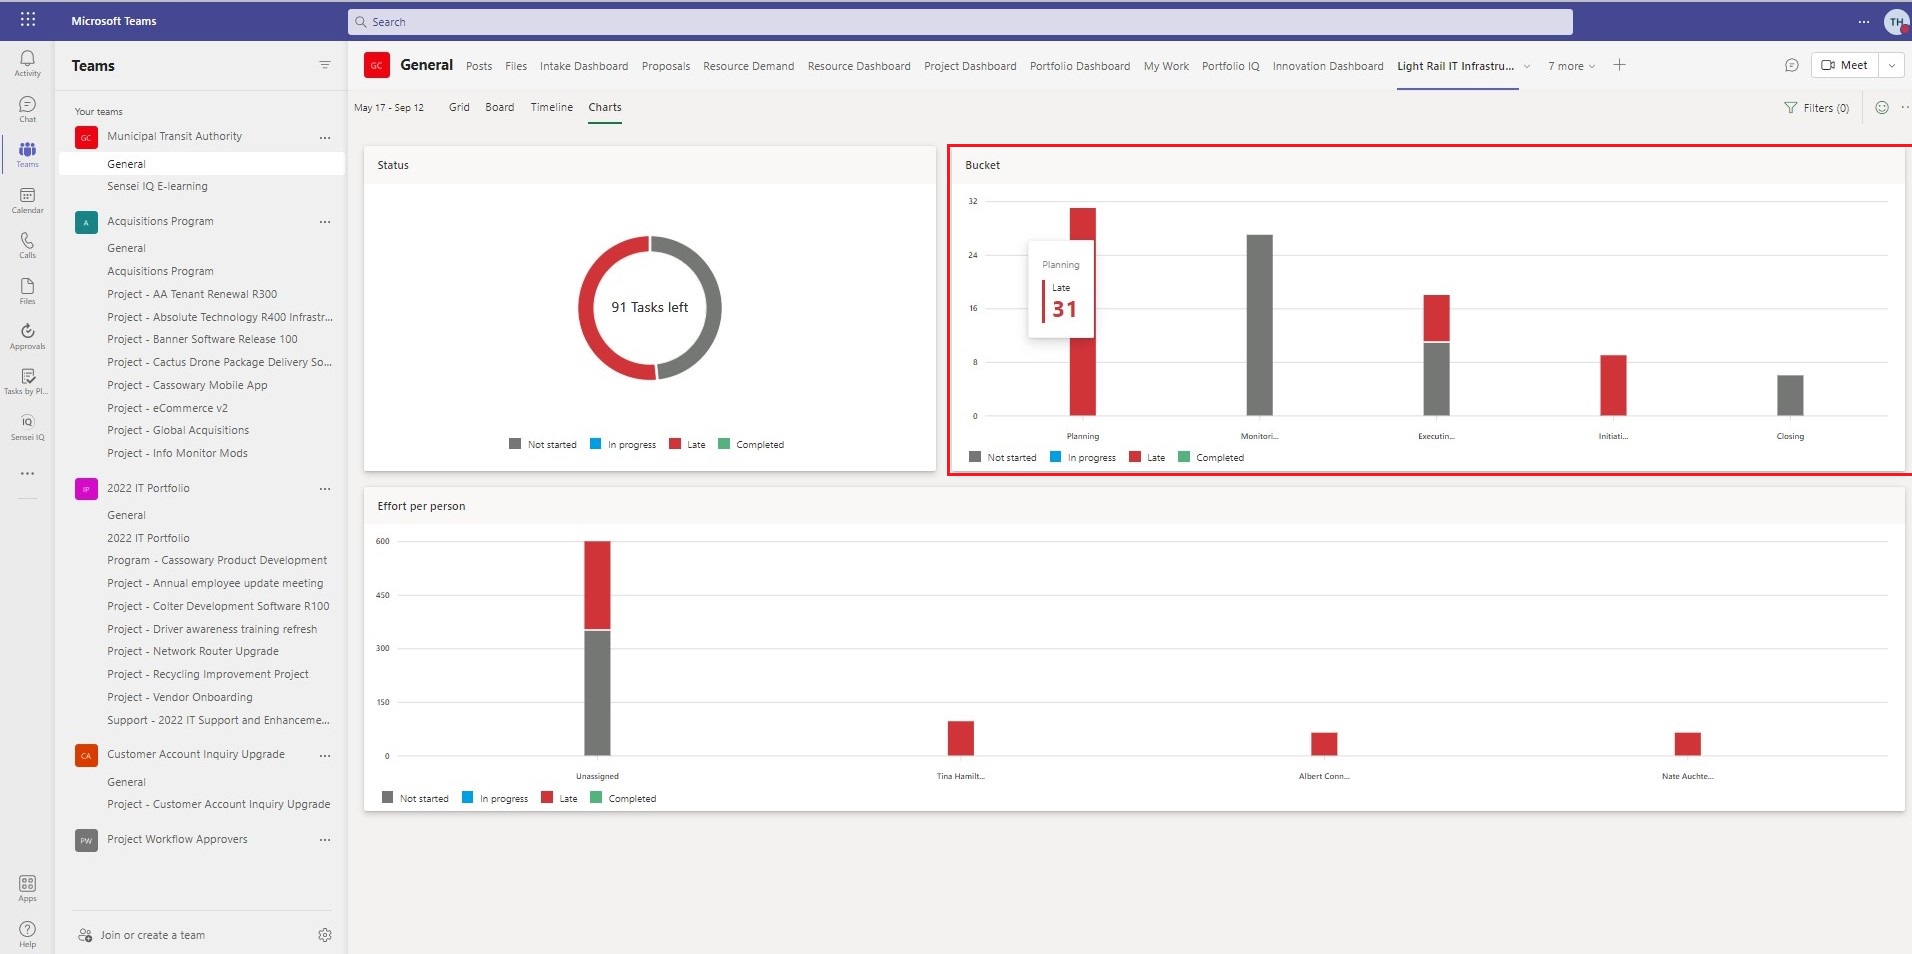Open Project - Cassowary Mobile App channel
Image resolution: width=1912 pixels, height=954 pixels.
(x=187, y=385)
